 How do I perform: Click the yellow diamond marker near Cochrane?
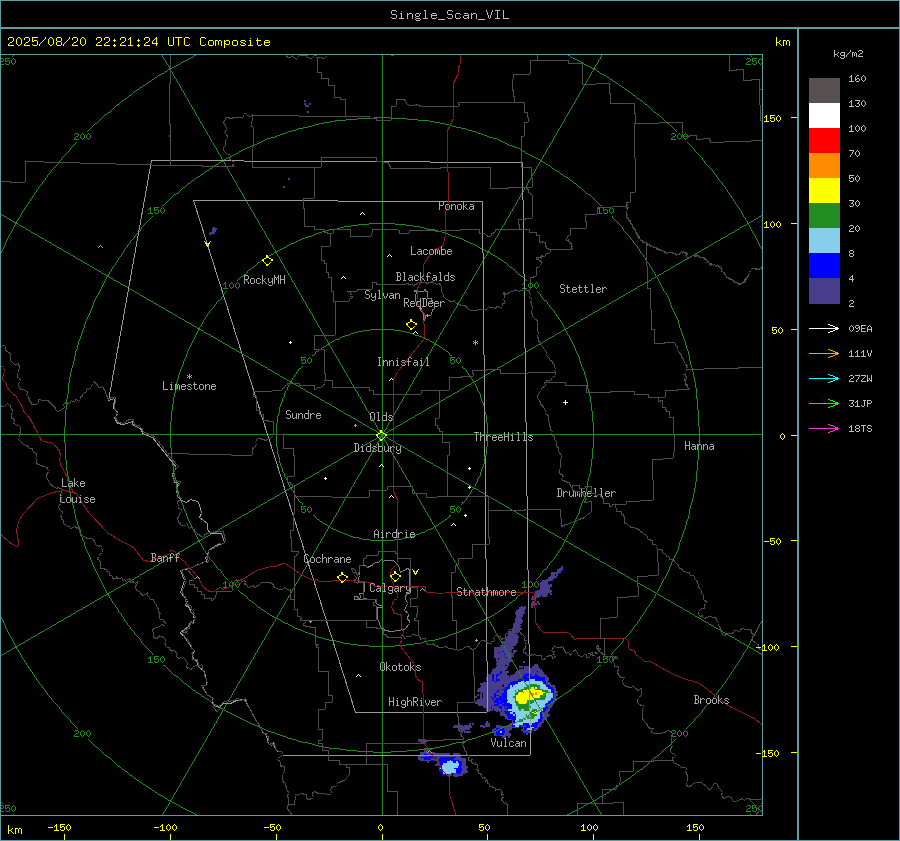pos(342,577)
